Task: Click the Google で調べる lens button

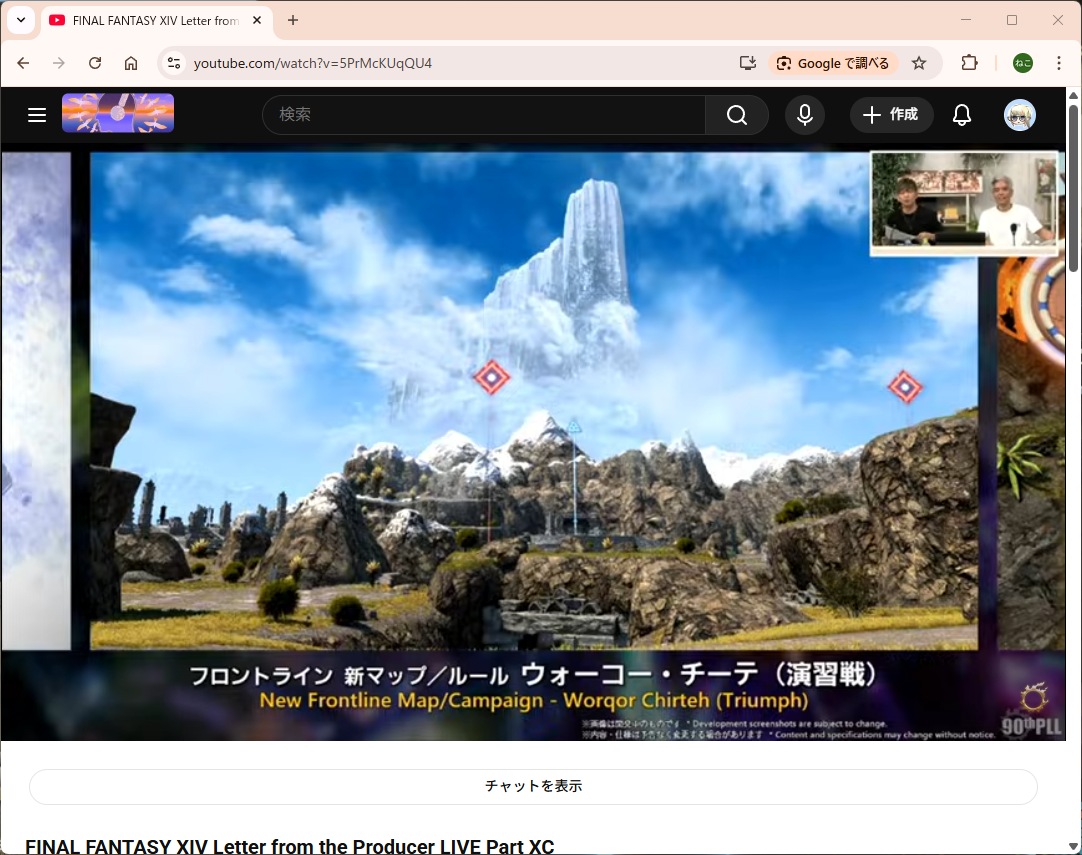Action: [833, 63]
